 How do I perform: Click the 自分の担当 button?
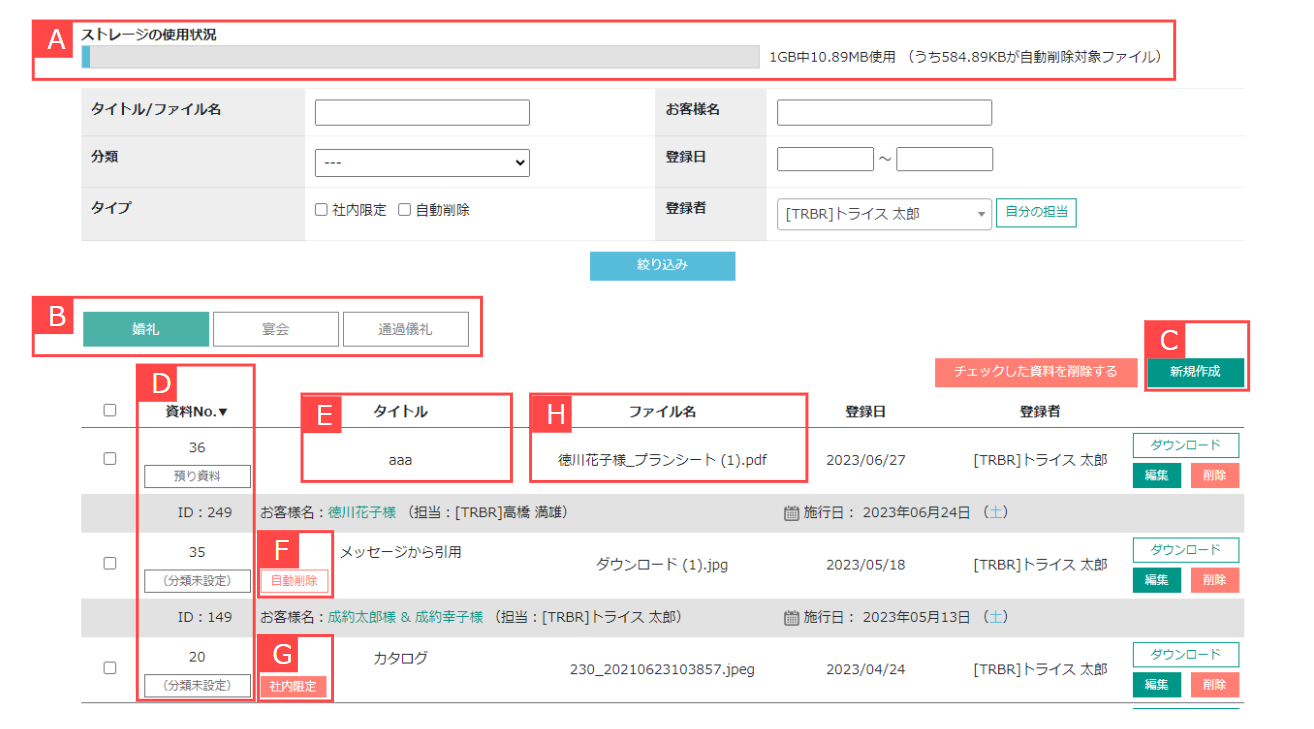tap(1036, 212)
